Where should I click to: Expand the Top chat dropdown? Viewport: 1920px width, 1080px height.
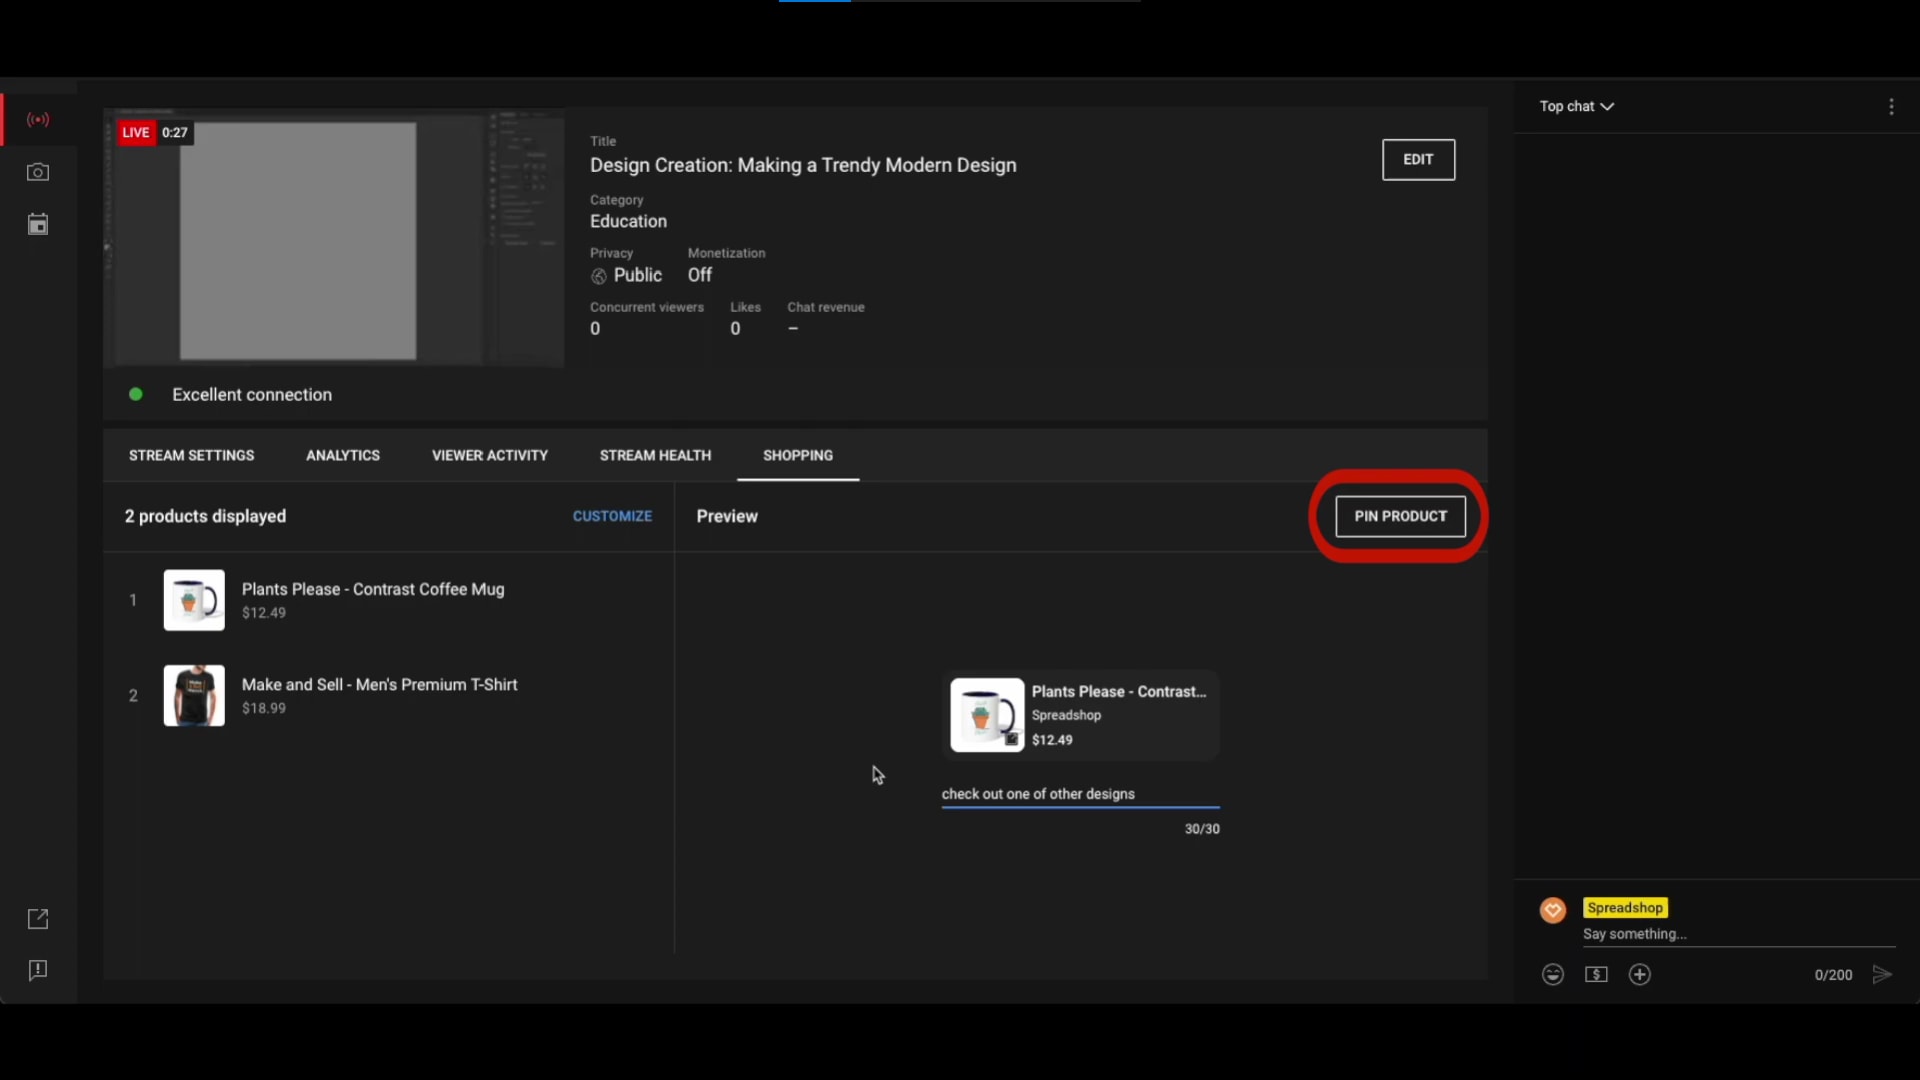[x=1577, y=107]
